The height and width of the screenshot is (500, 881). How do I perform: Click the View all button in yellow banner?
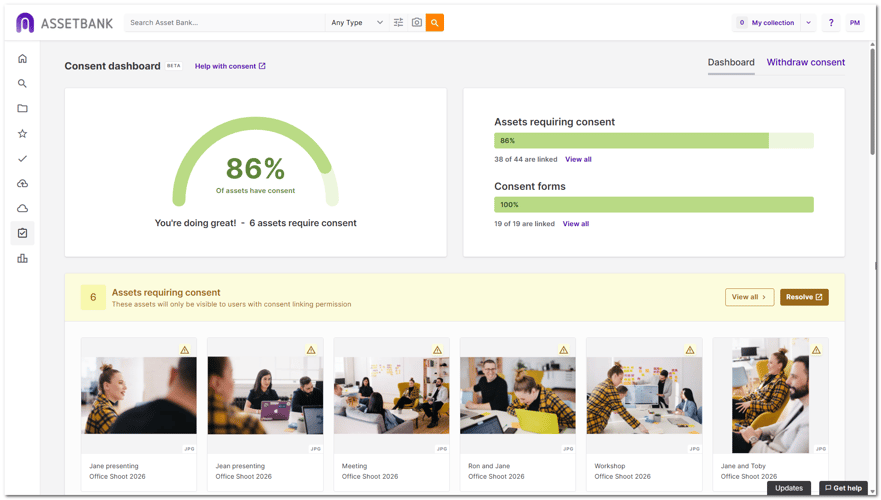pos(750,297)
